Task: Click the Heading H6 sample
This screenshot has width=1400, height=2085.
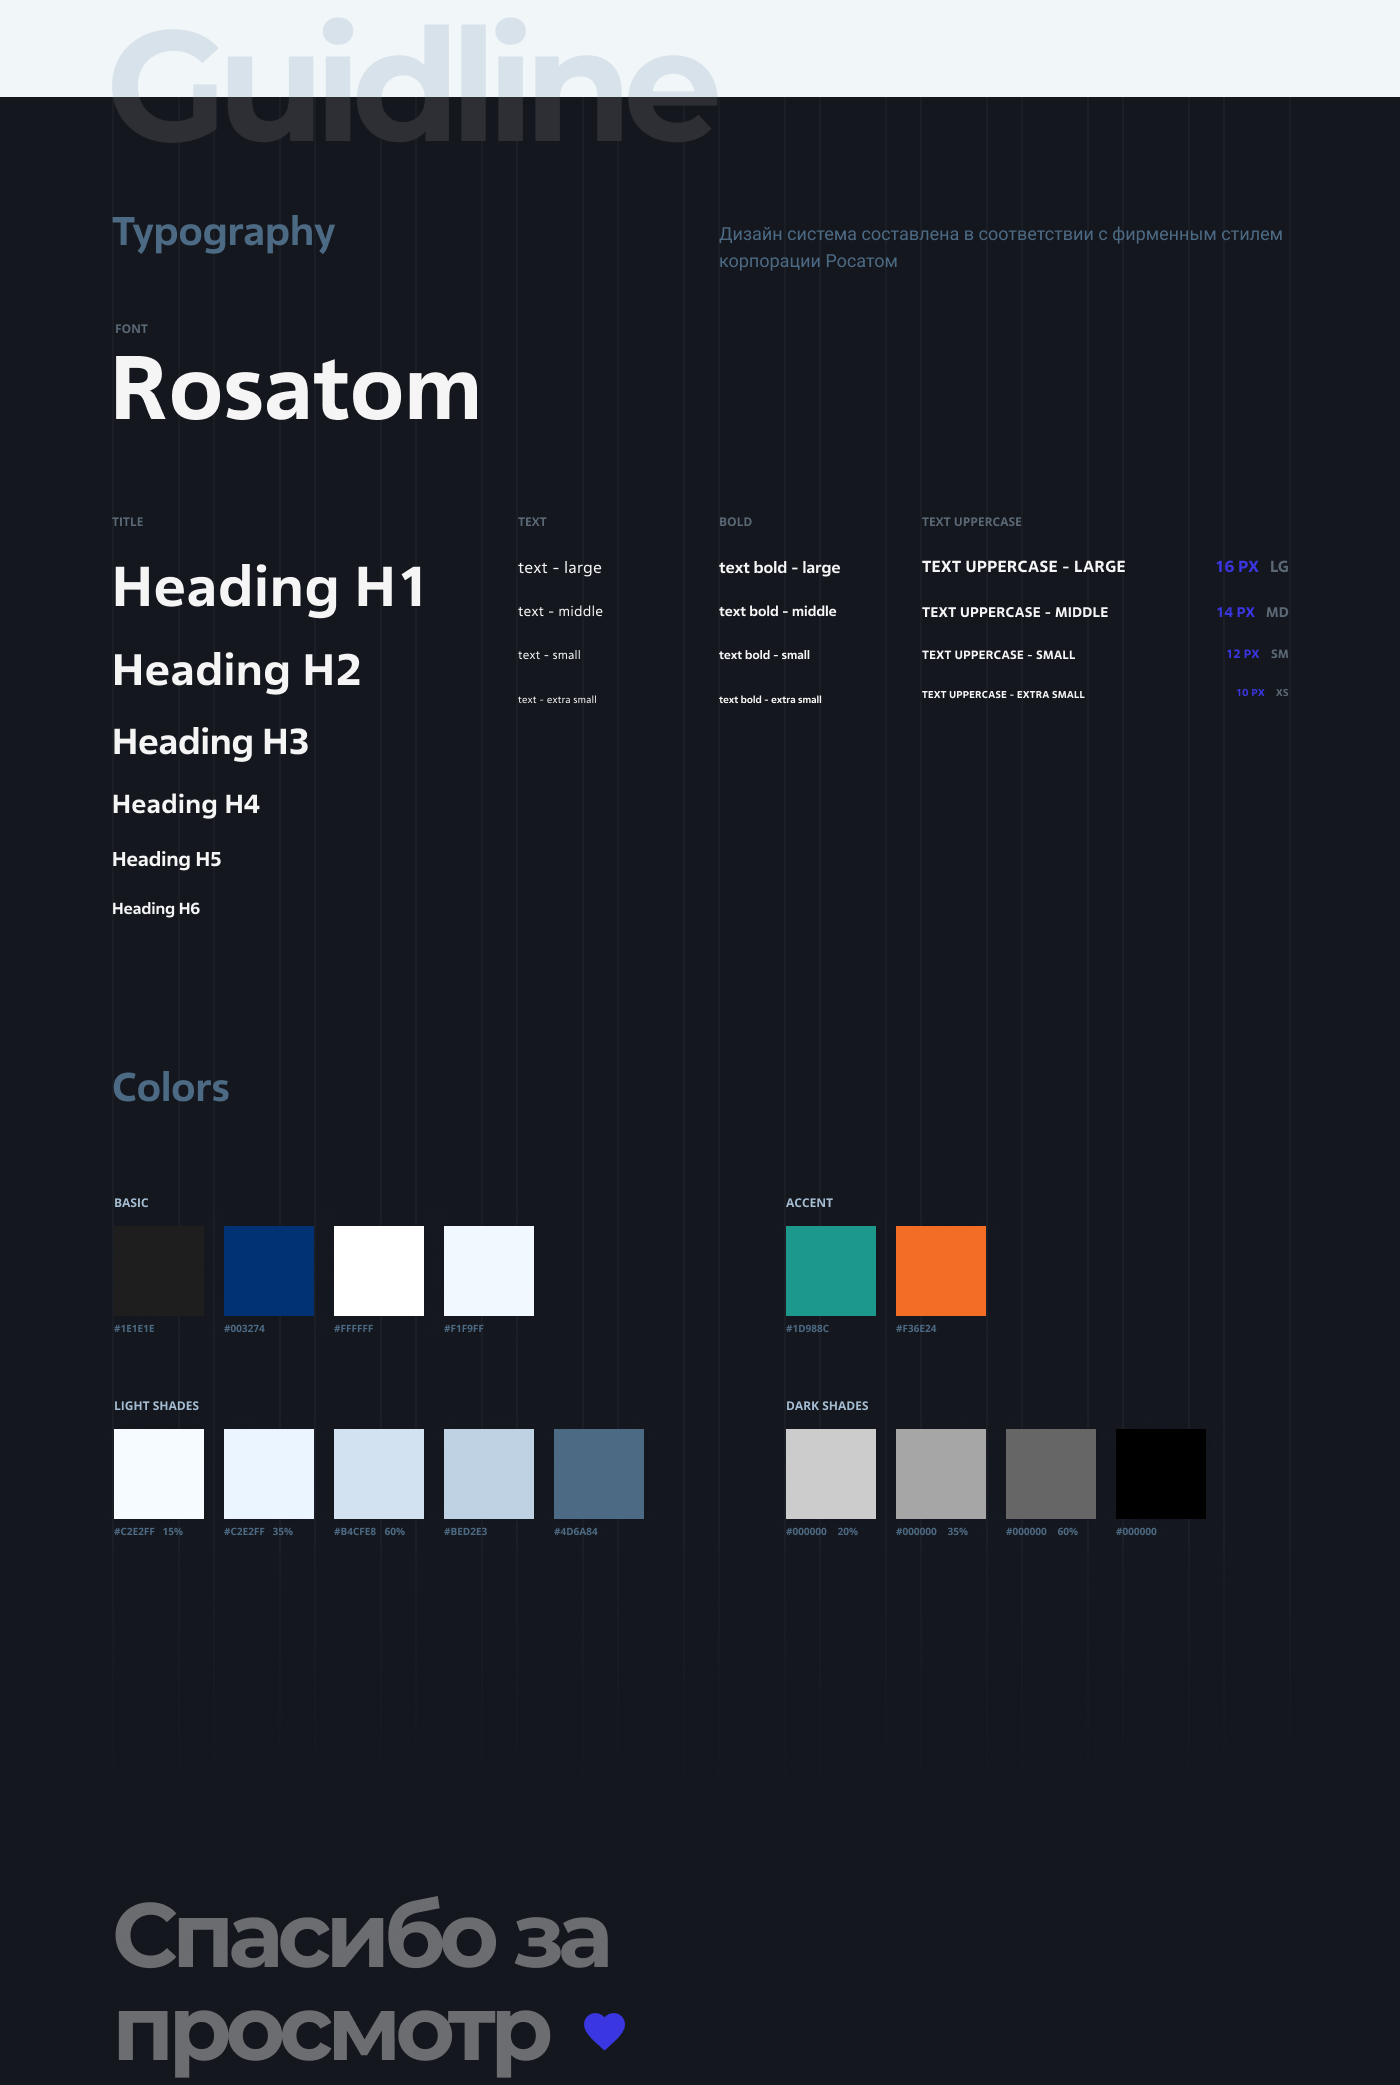Action: [x=156, y=909]
